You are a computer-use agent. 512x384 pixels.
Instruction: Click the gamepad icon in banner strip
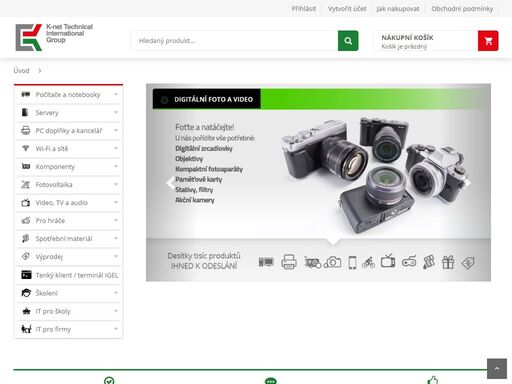pyautogui.click(x=409, y=262)
